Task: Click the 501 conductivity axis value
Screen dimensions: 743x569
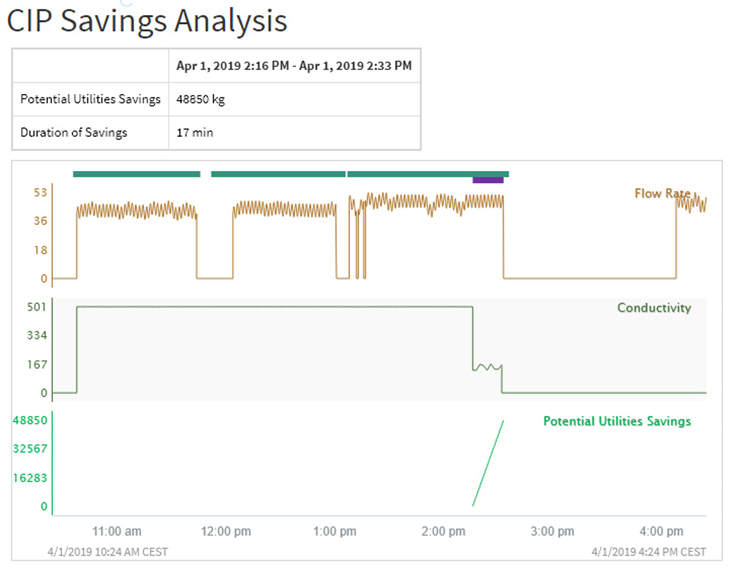Action: click(36, 307)
